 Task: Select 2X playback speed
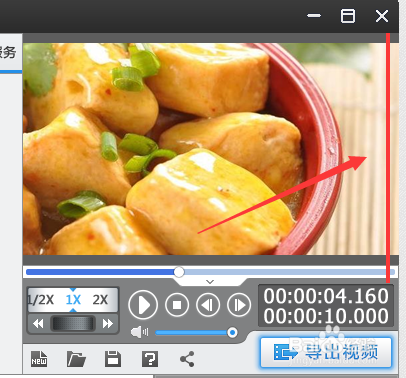click(100, 300)
